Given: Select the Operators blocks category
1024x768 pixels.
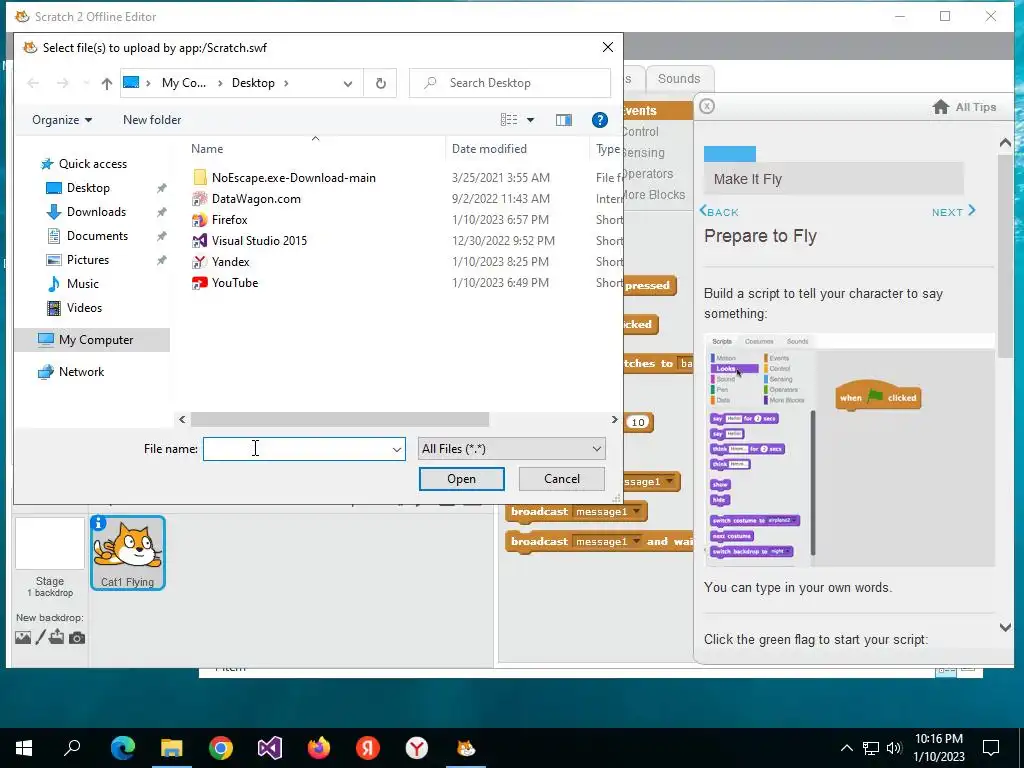Looking at the screenshot, I should (648, 174).
